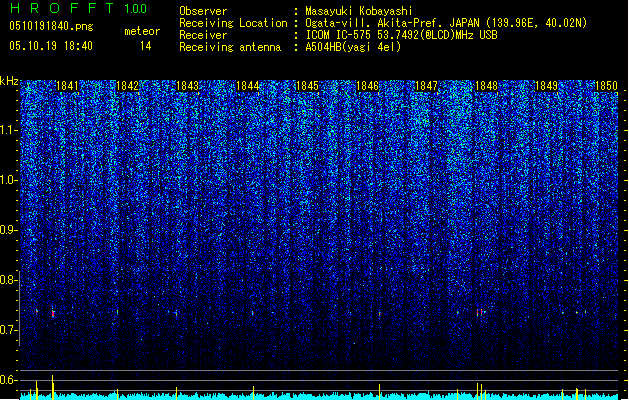Click the 0.7 kHz axis tick label
Image resolution: width=629 pixels, height=400 pixels.
8,330
